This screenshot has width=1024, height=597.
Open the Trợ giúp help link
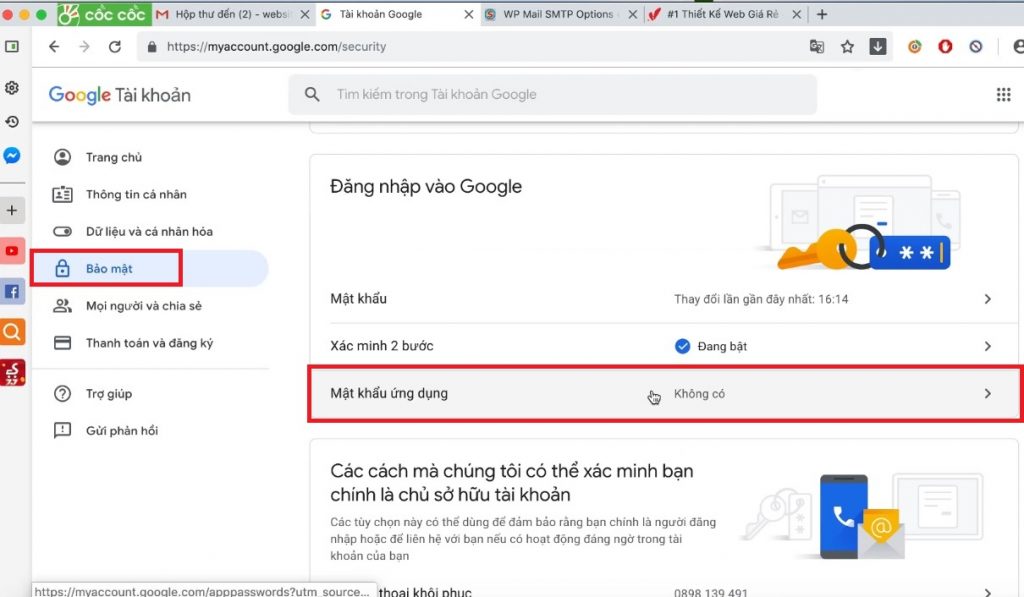109,394
